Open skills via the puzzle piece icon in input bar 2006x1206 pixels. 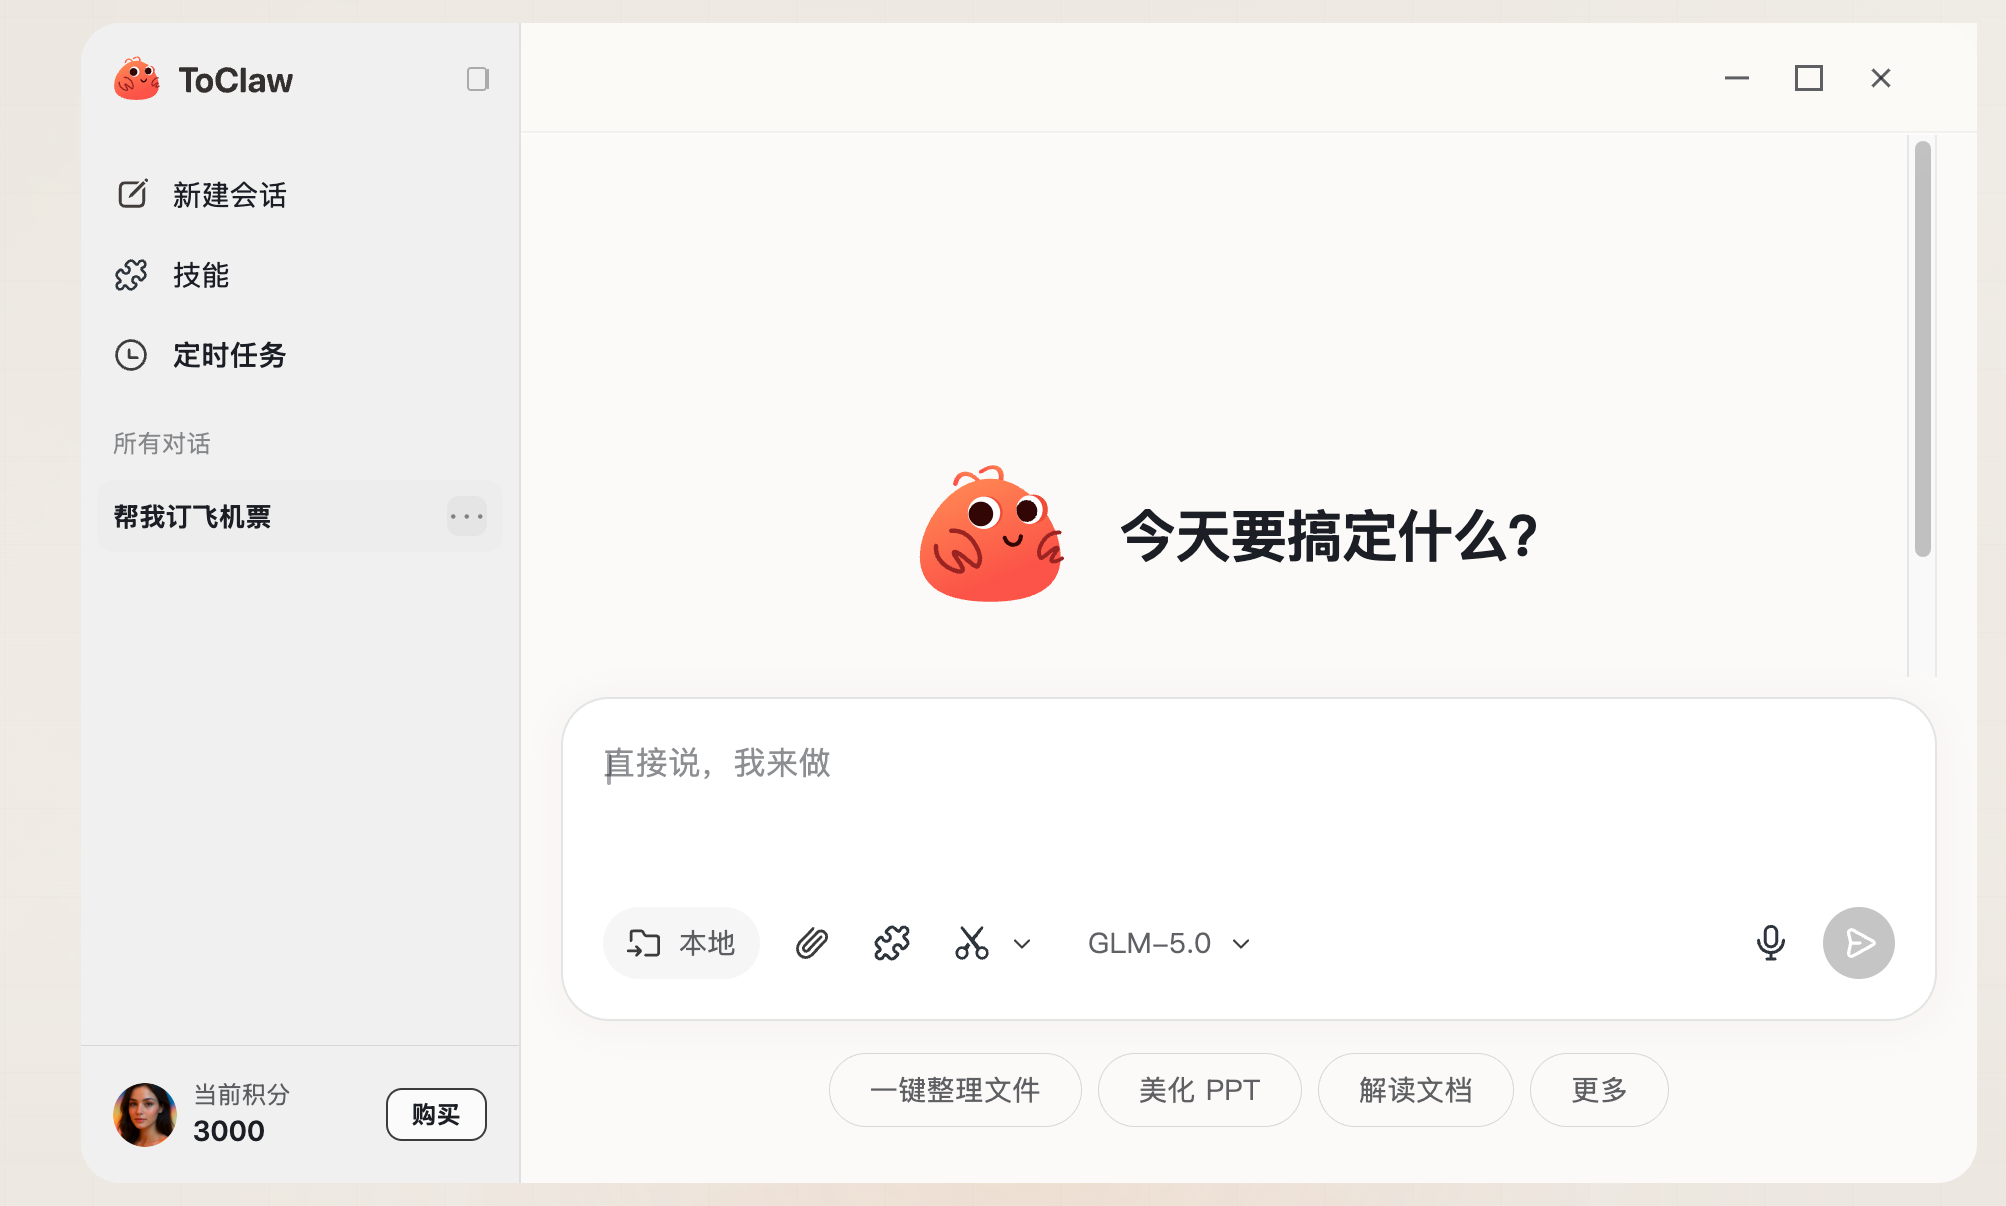tap(892, 943)
